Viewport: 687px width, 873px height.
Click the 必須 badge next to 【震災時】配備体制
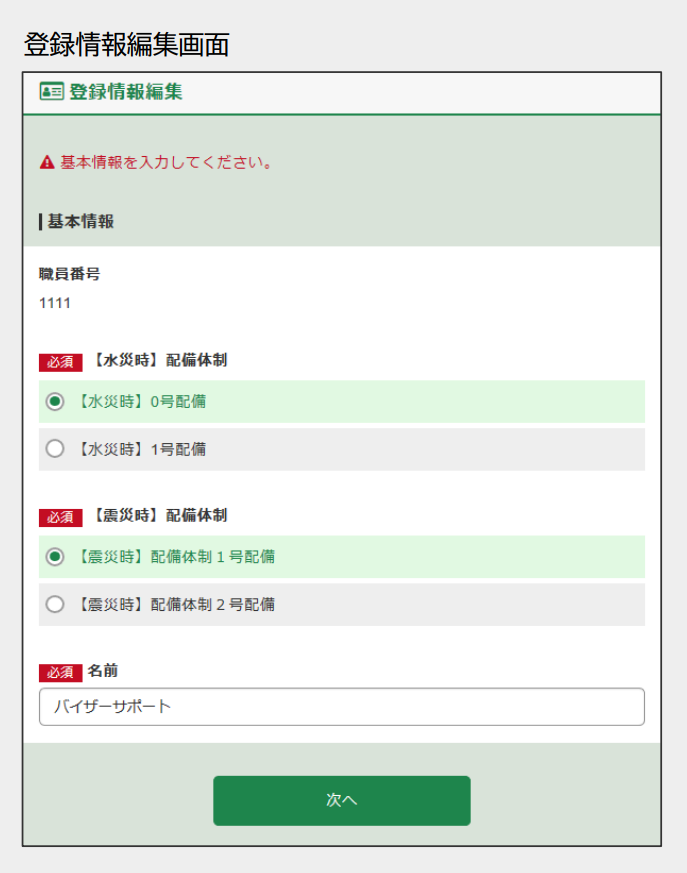point(60,517)
